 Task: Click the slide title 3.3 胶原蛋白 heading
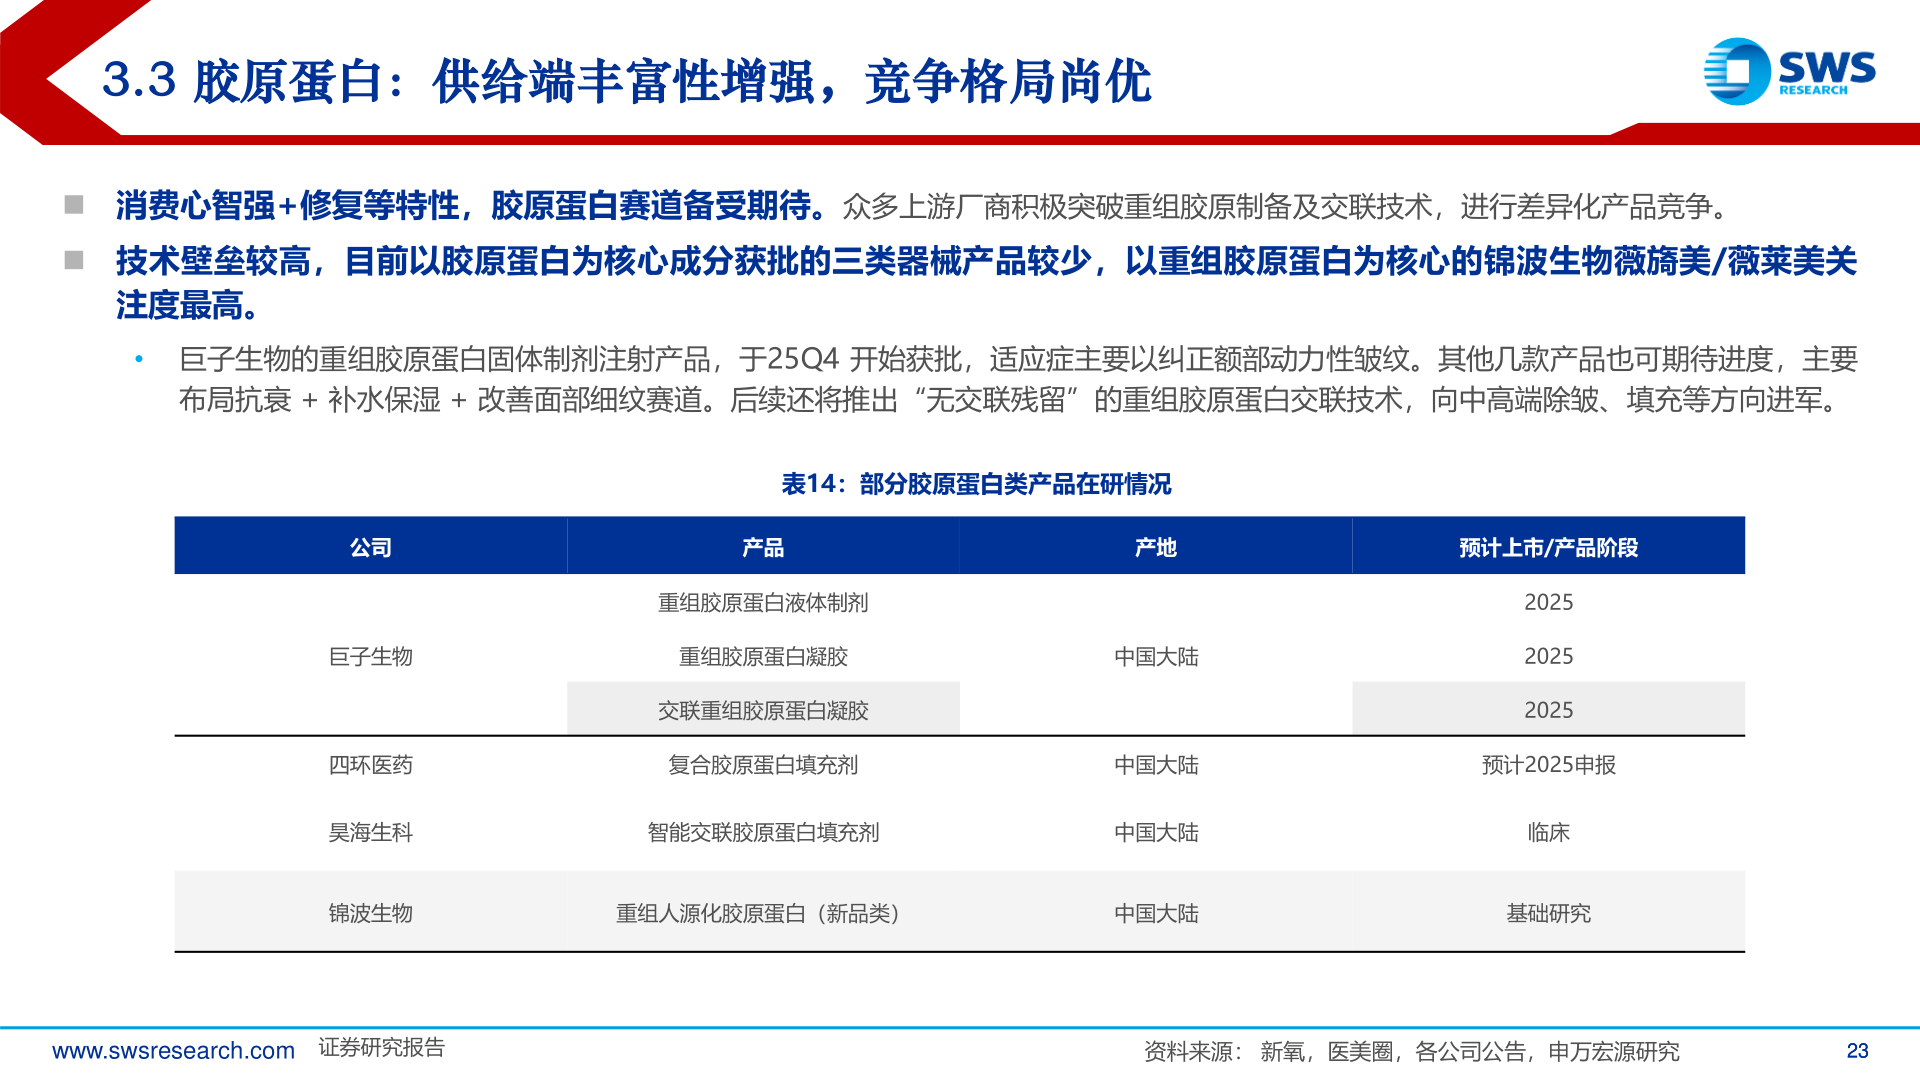(x=632, y=84)
